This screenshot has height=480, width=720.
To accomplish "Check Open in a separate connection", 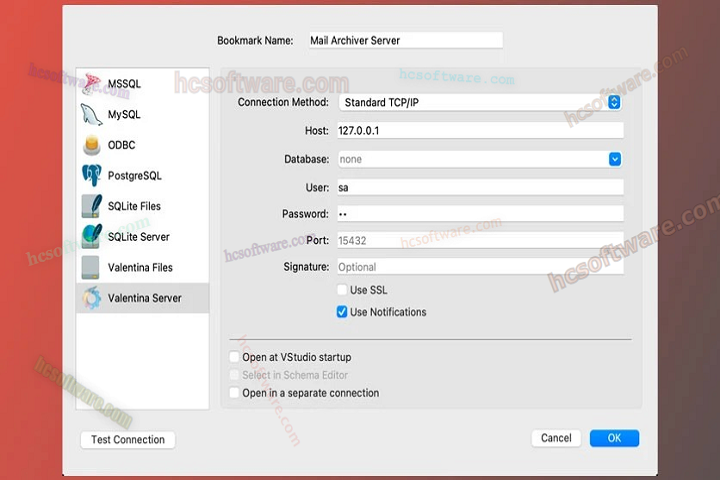I will (x=234, y=393).
